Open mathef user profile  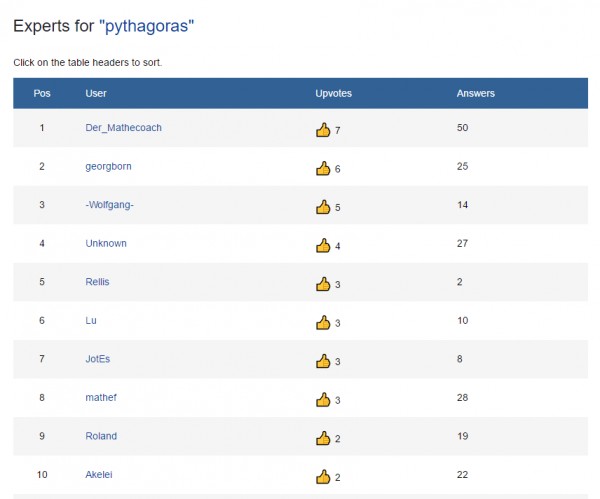pyautogui.click(x=102, y=397)
